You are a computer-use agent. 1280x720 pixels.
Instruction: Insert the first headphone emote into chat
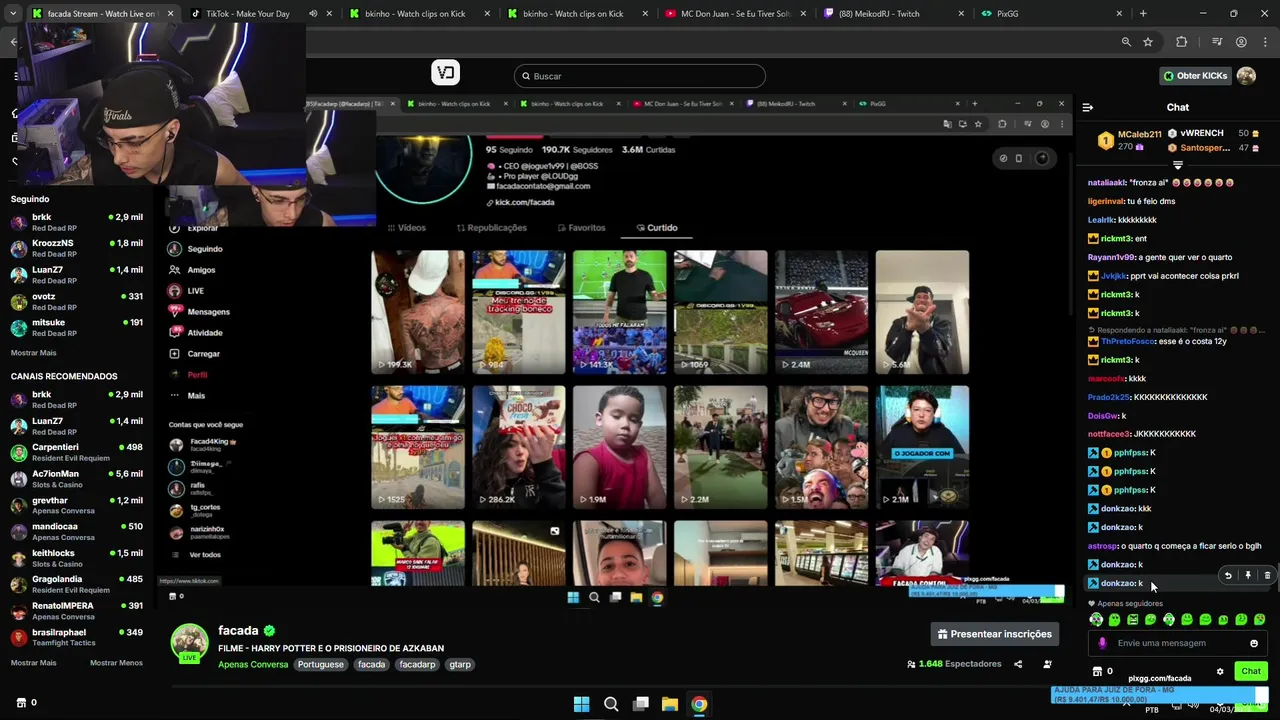1096,620
